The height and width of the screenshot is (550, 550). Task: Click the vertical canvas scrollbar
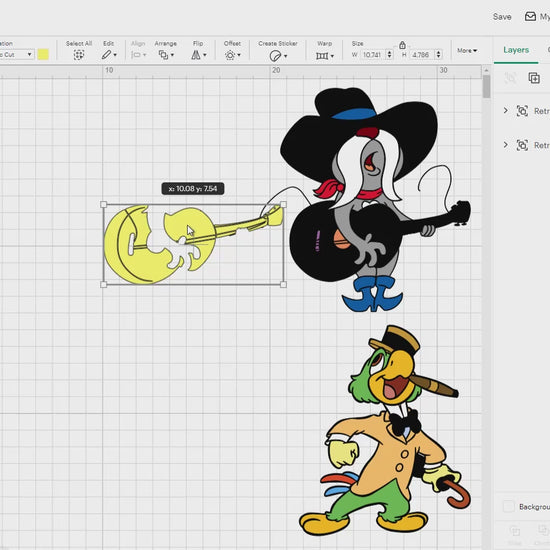point(486,87)
